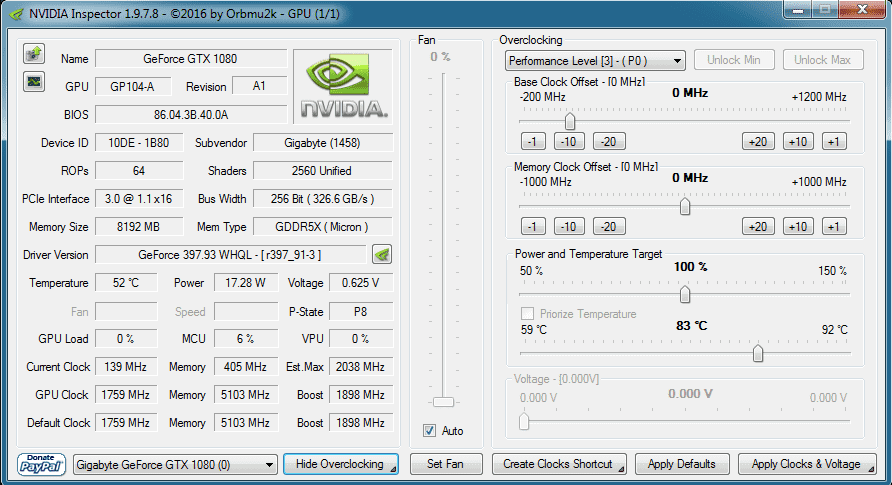This screenshot has width=892, height=485.
Task: Click the Unlock Min button
Action: [734, 60]
